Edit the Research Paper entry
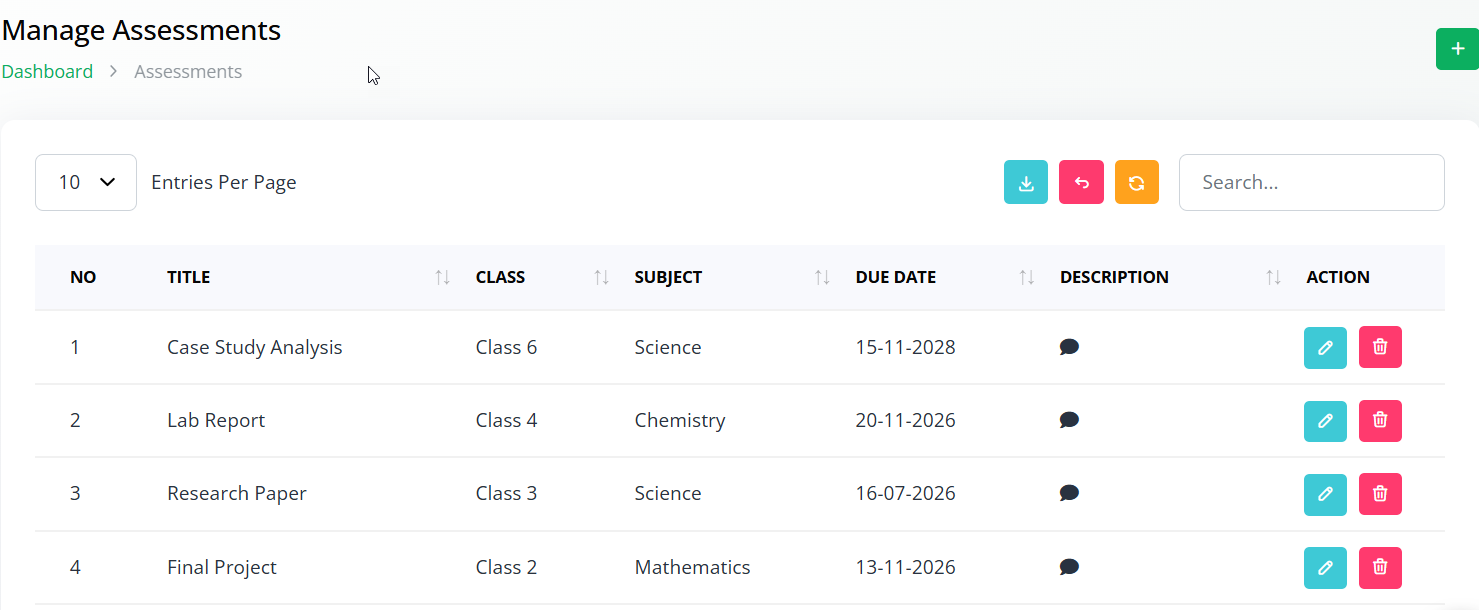 (1325, 494)
